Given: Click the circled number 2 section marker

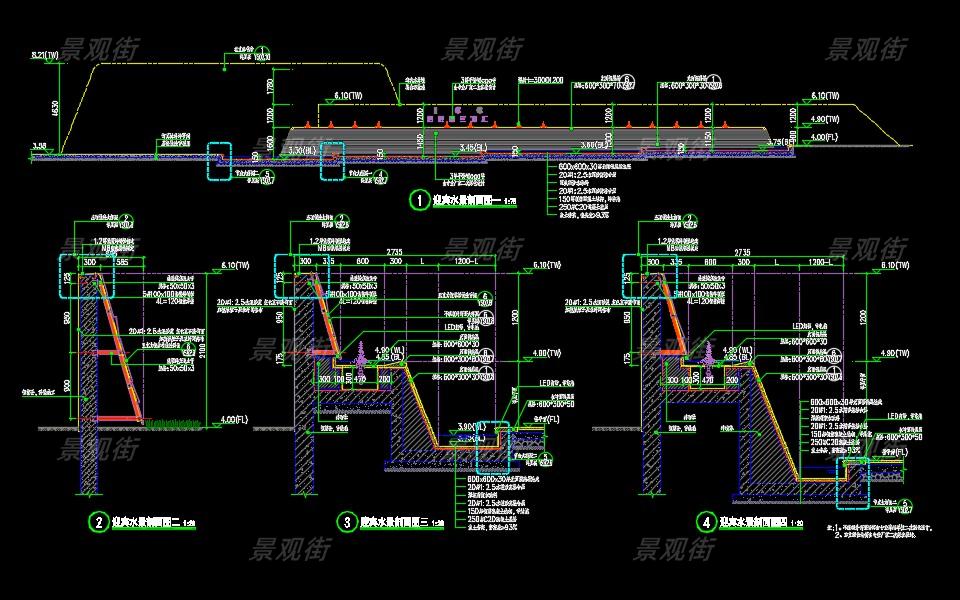Looking at the screenshot, I should tap(98, 521).
